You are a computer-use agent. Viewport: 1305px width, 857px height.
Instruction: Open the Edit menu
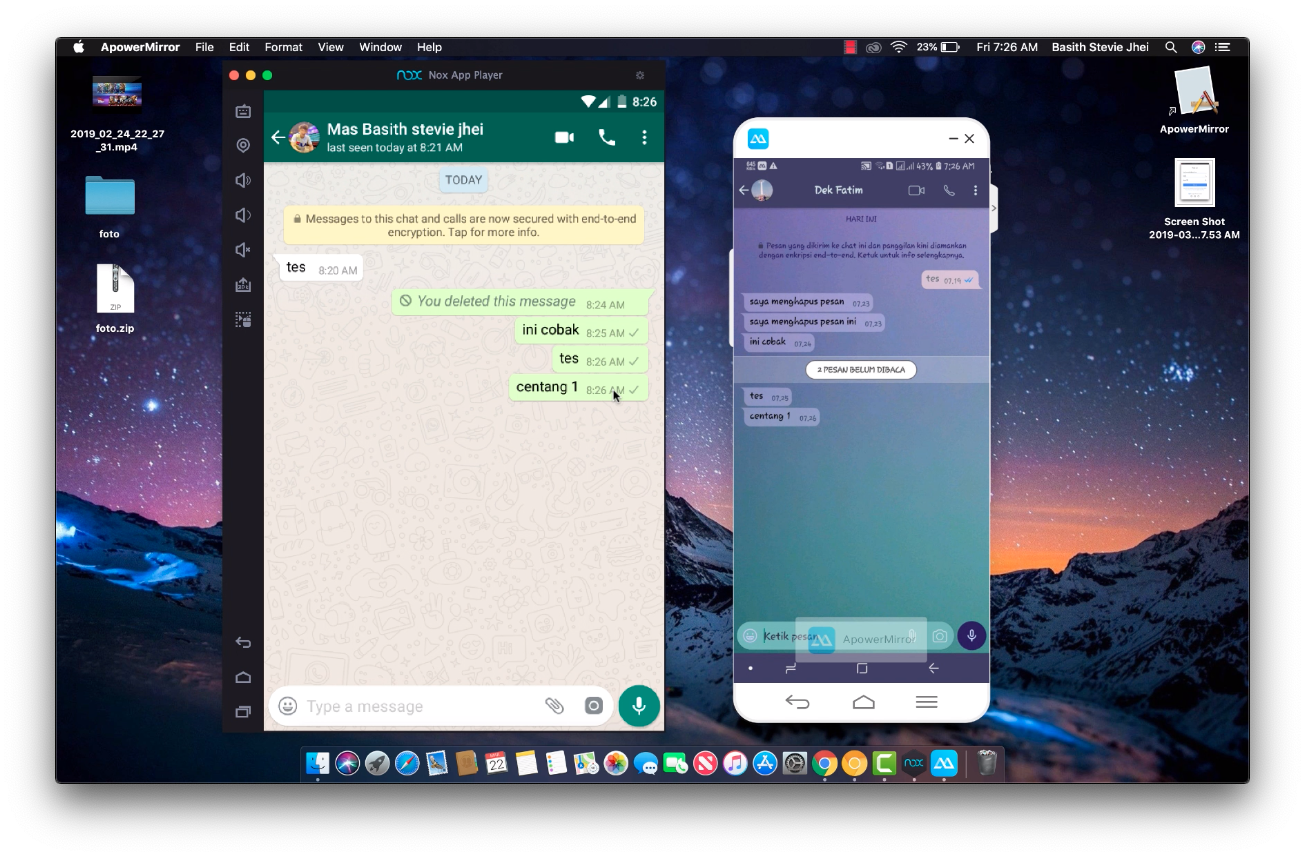point(239,47)
